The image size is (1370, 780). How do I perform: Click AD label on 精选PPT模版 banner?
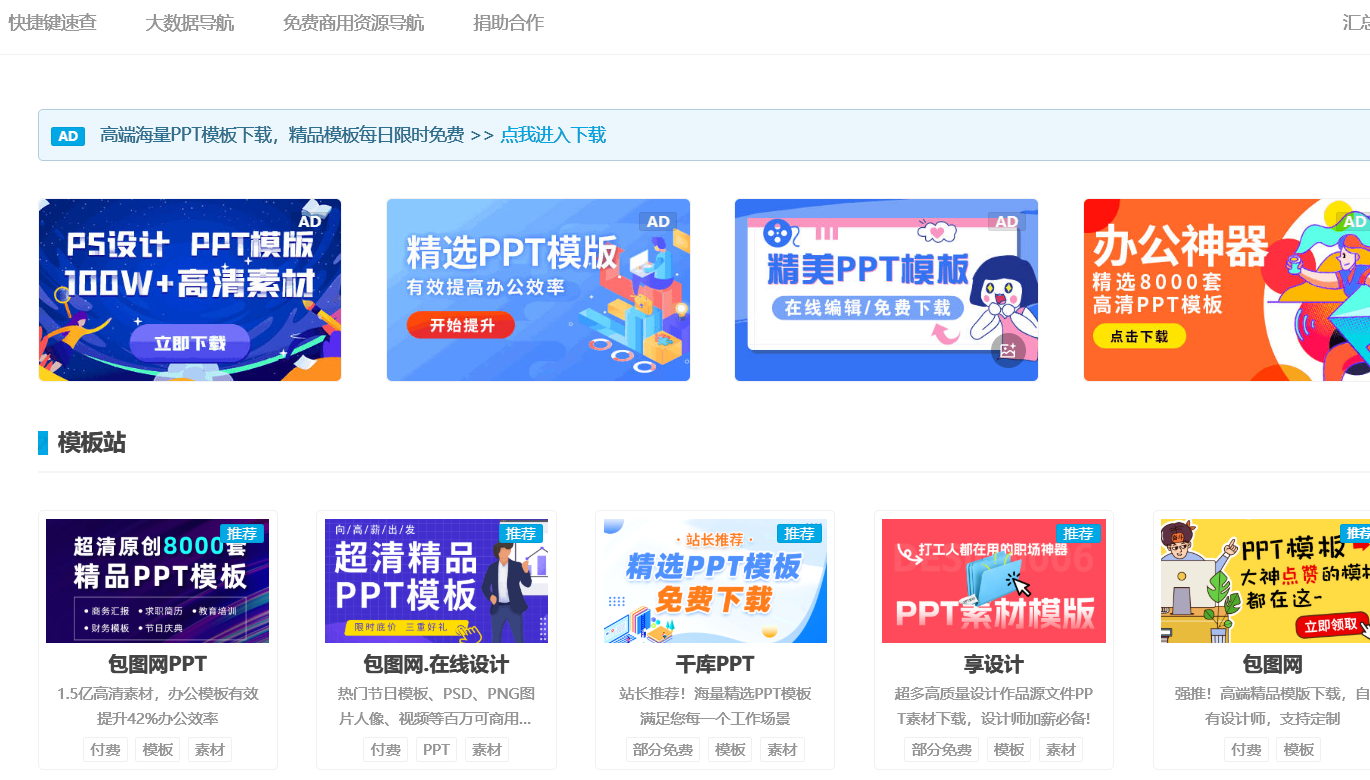click(658, 222)
